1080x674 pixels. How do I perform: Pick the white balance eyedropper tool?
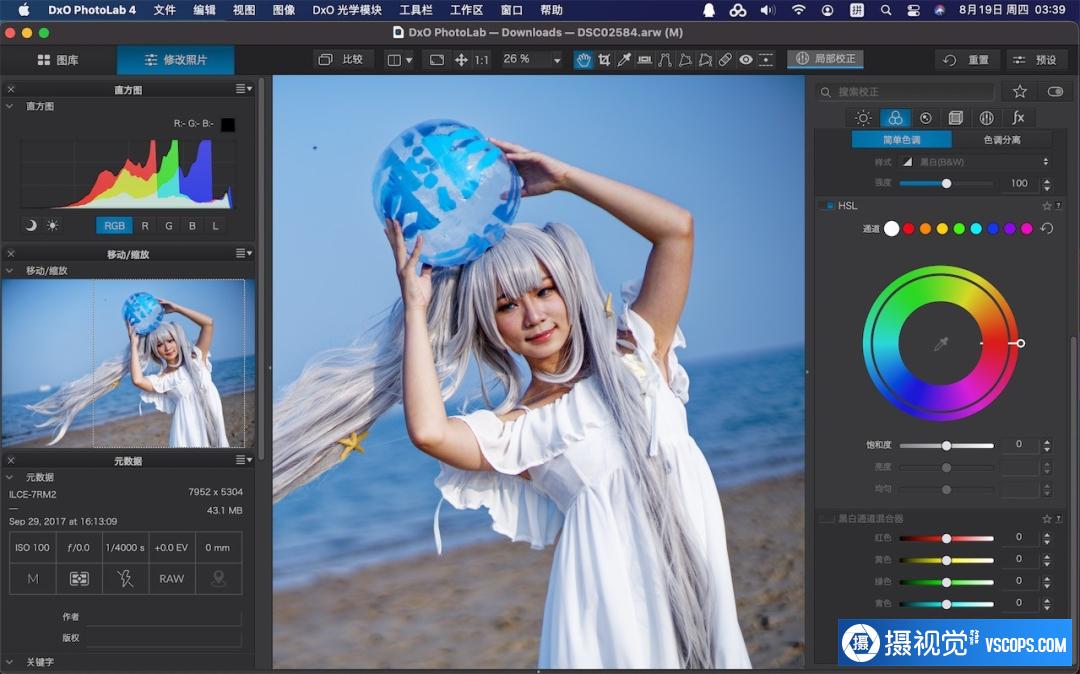coord(624,60)
